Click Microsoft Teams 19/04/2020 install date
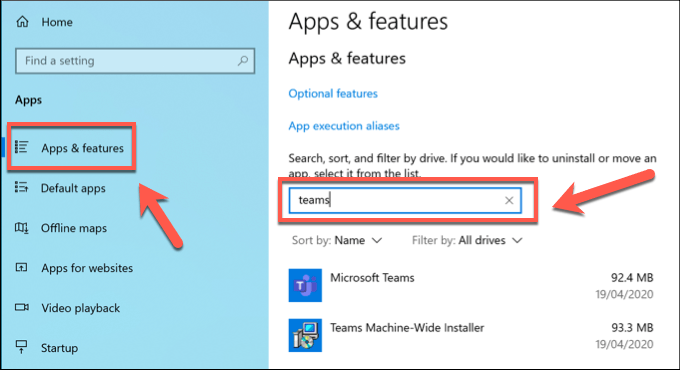Image resolution: width=680 pixels, height=370 pixels. [x=624, y=295]
